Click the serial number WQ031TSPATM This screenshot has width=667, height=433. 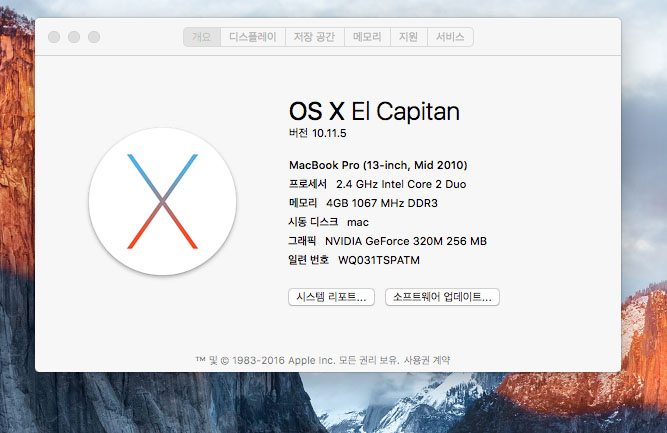[x=378, y=260]
